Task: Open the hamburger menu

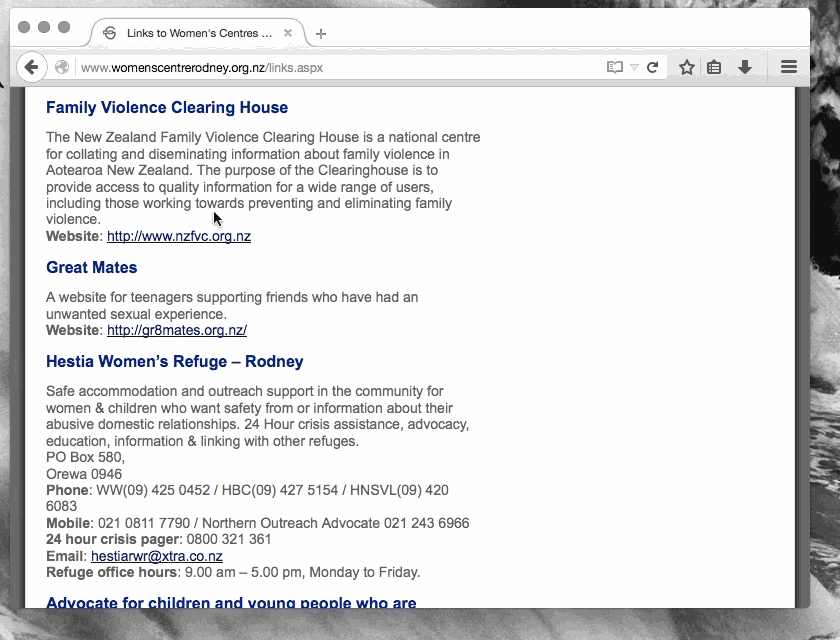Action: pos(789,67)
